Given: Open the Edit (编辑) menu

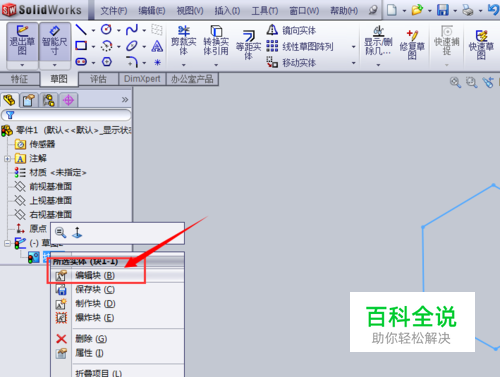Looking at the screenshot, I should point(152,11).
